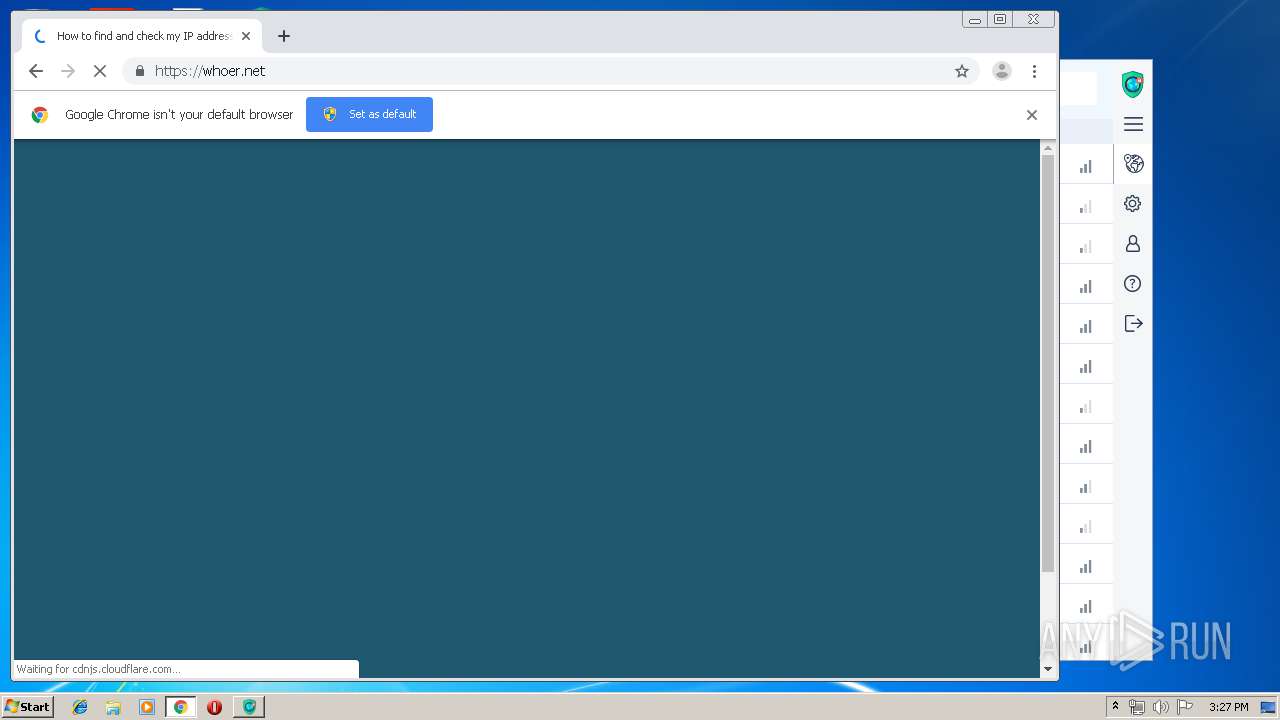Click the Chrome logo in the infobar
Screen dimensions: 1280x720
pyautogui.click(x=40, y=115)
